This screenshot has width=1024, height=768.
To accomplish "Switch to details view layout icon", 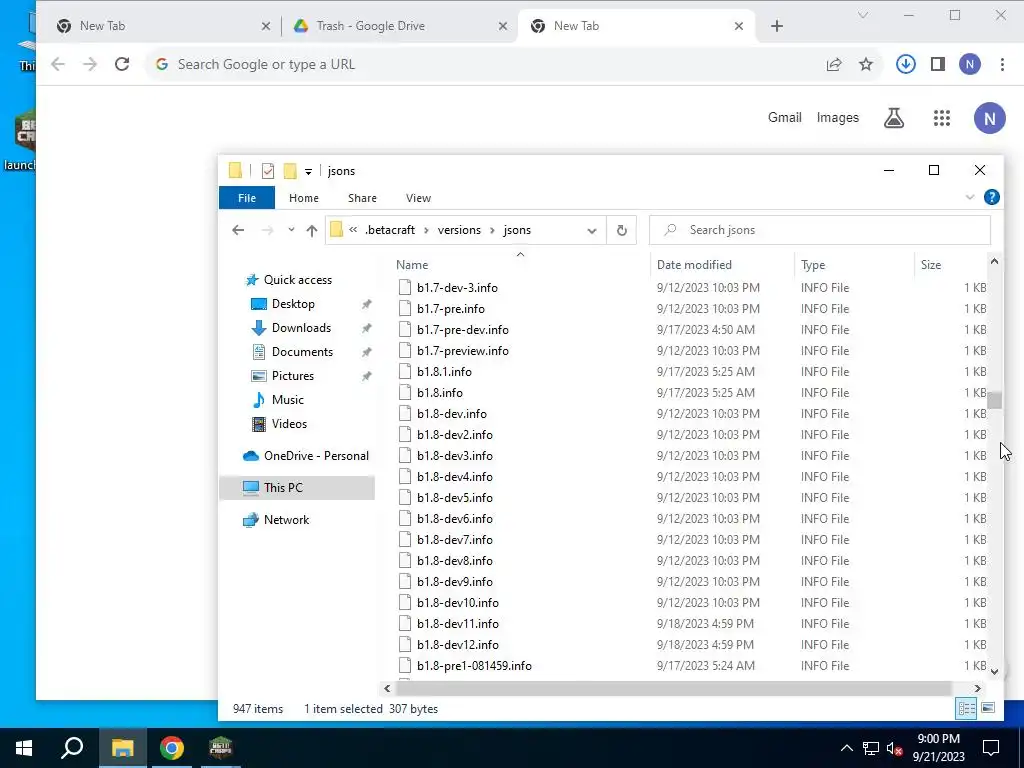I will [966, 709].
